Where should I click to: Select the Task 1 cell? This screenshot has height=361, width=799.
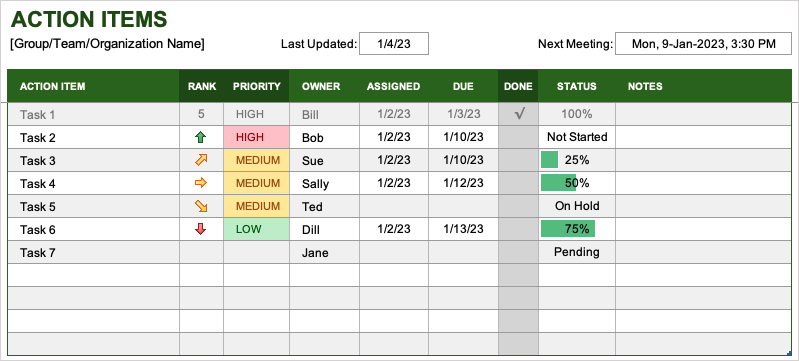tap(93, 114)
